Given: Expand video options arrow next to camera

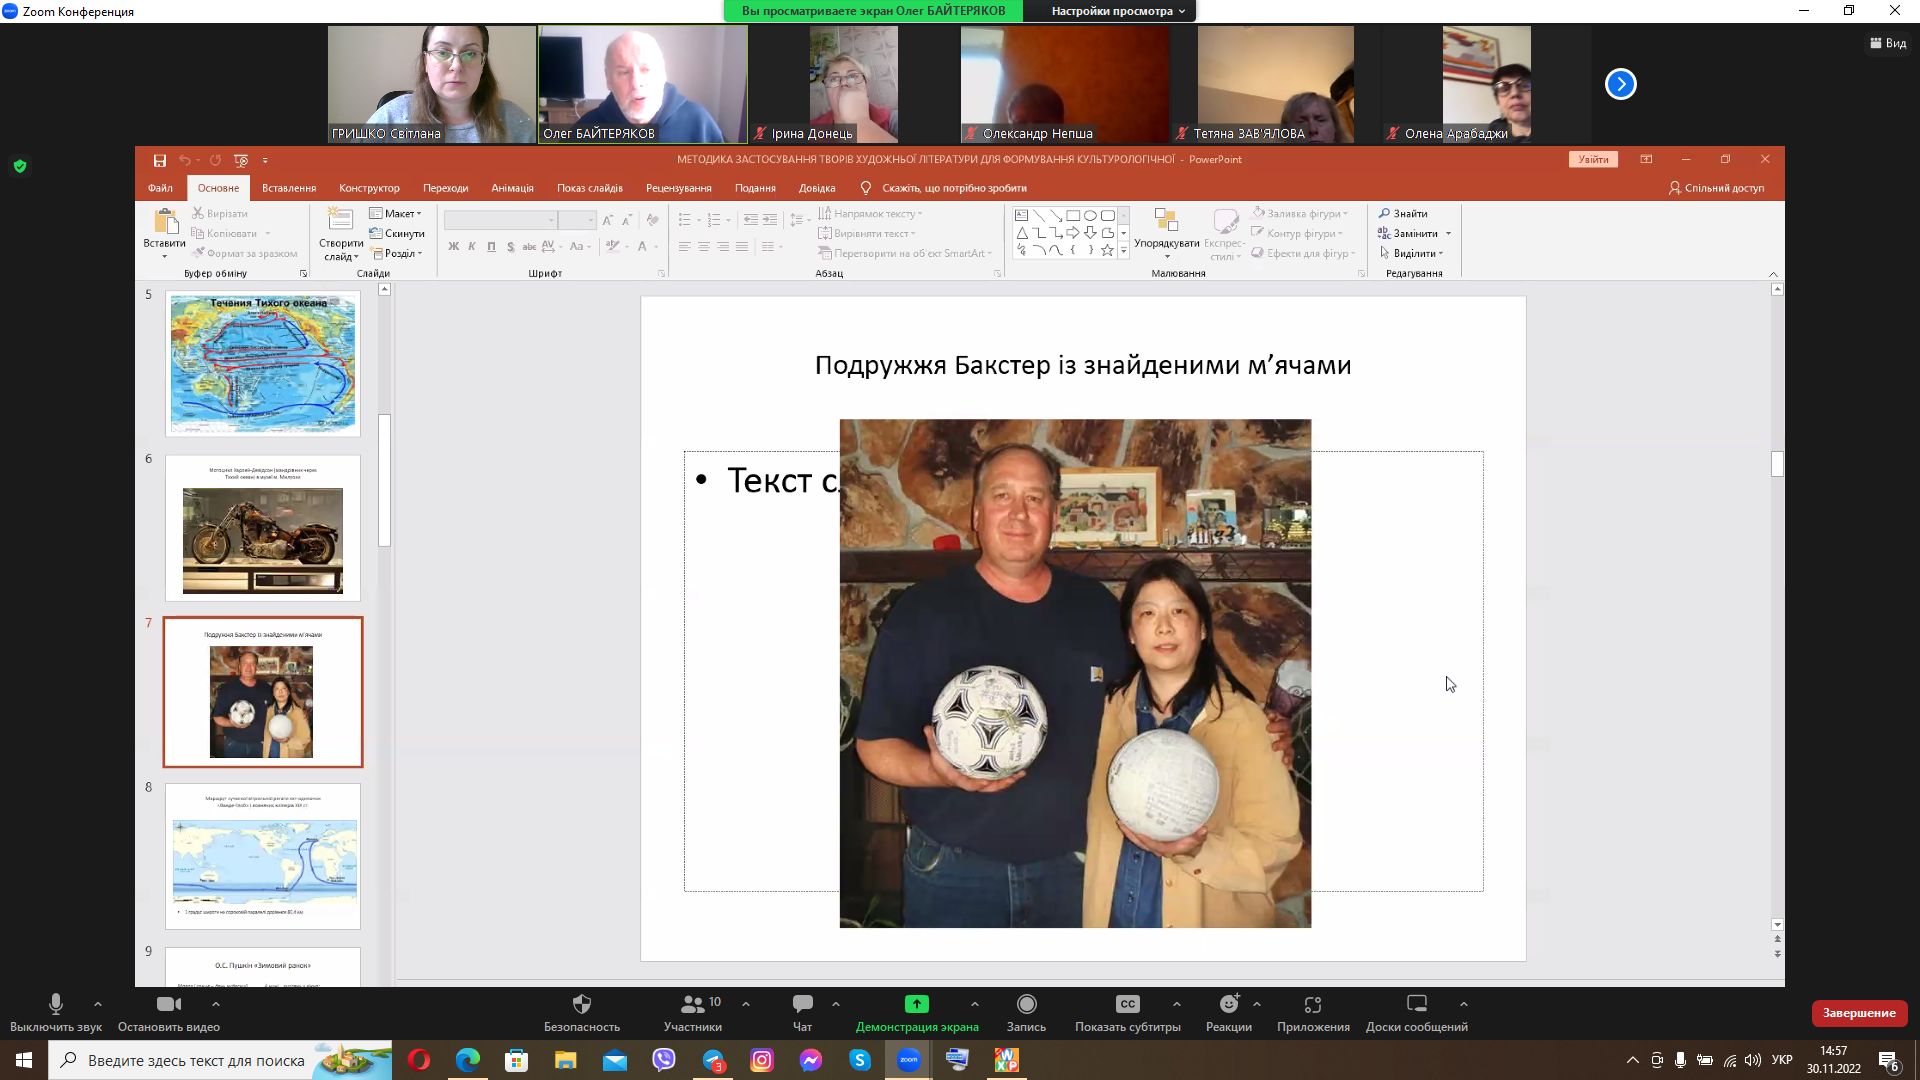Looking at the screenshot, I should [x=215, y=1004].
